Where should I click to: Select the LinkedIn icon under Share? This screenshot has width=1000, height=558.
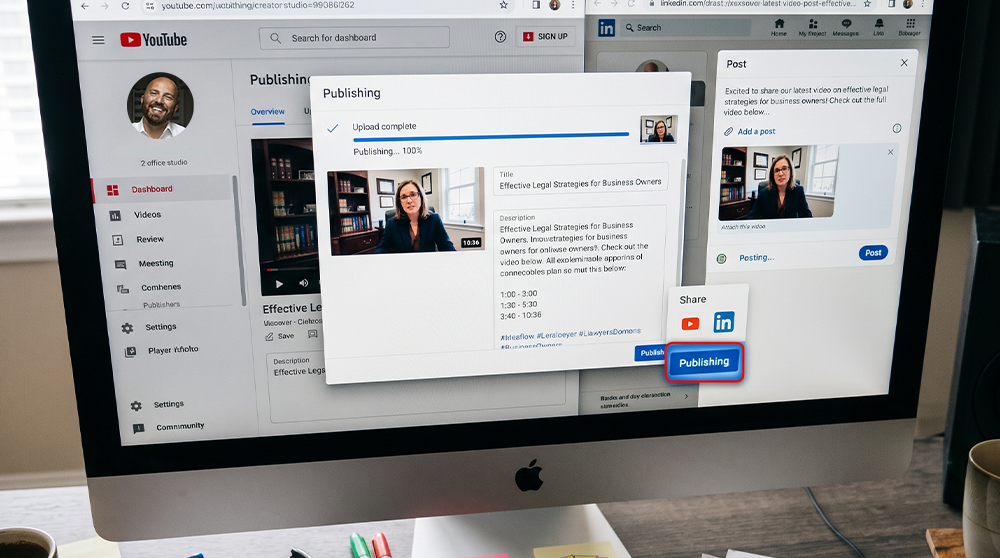pos(724,322)
